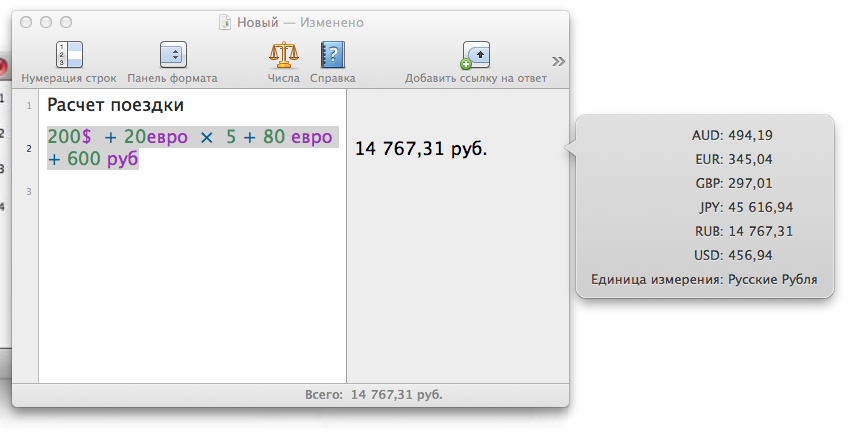Click the document proxy icon in title bar
Image resolution: width=849 pixels, height=432 pixels.
click(225, 22)
